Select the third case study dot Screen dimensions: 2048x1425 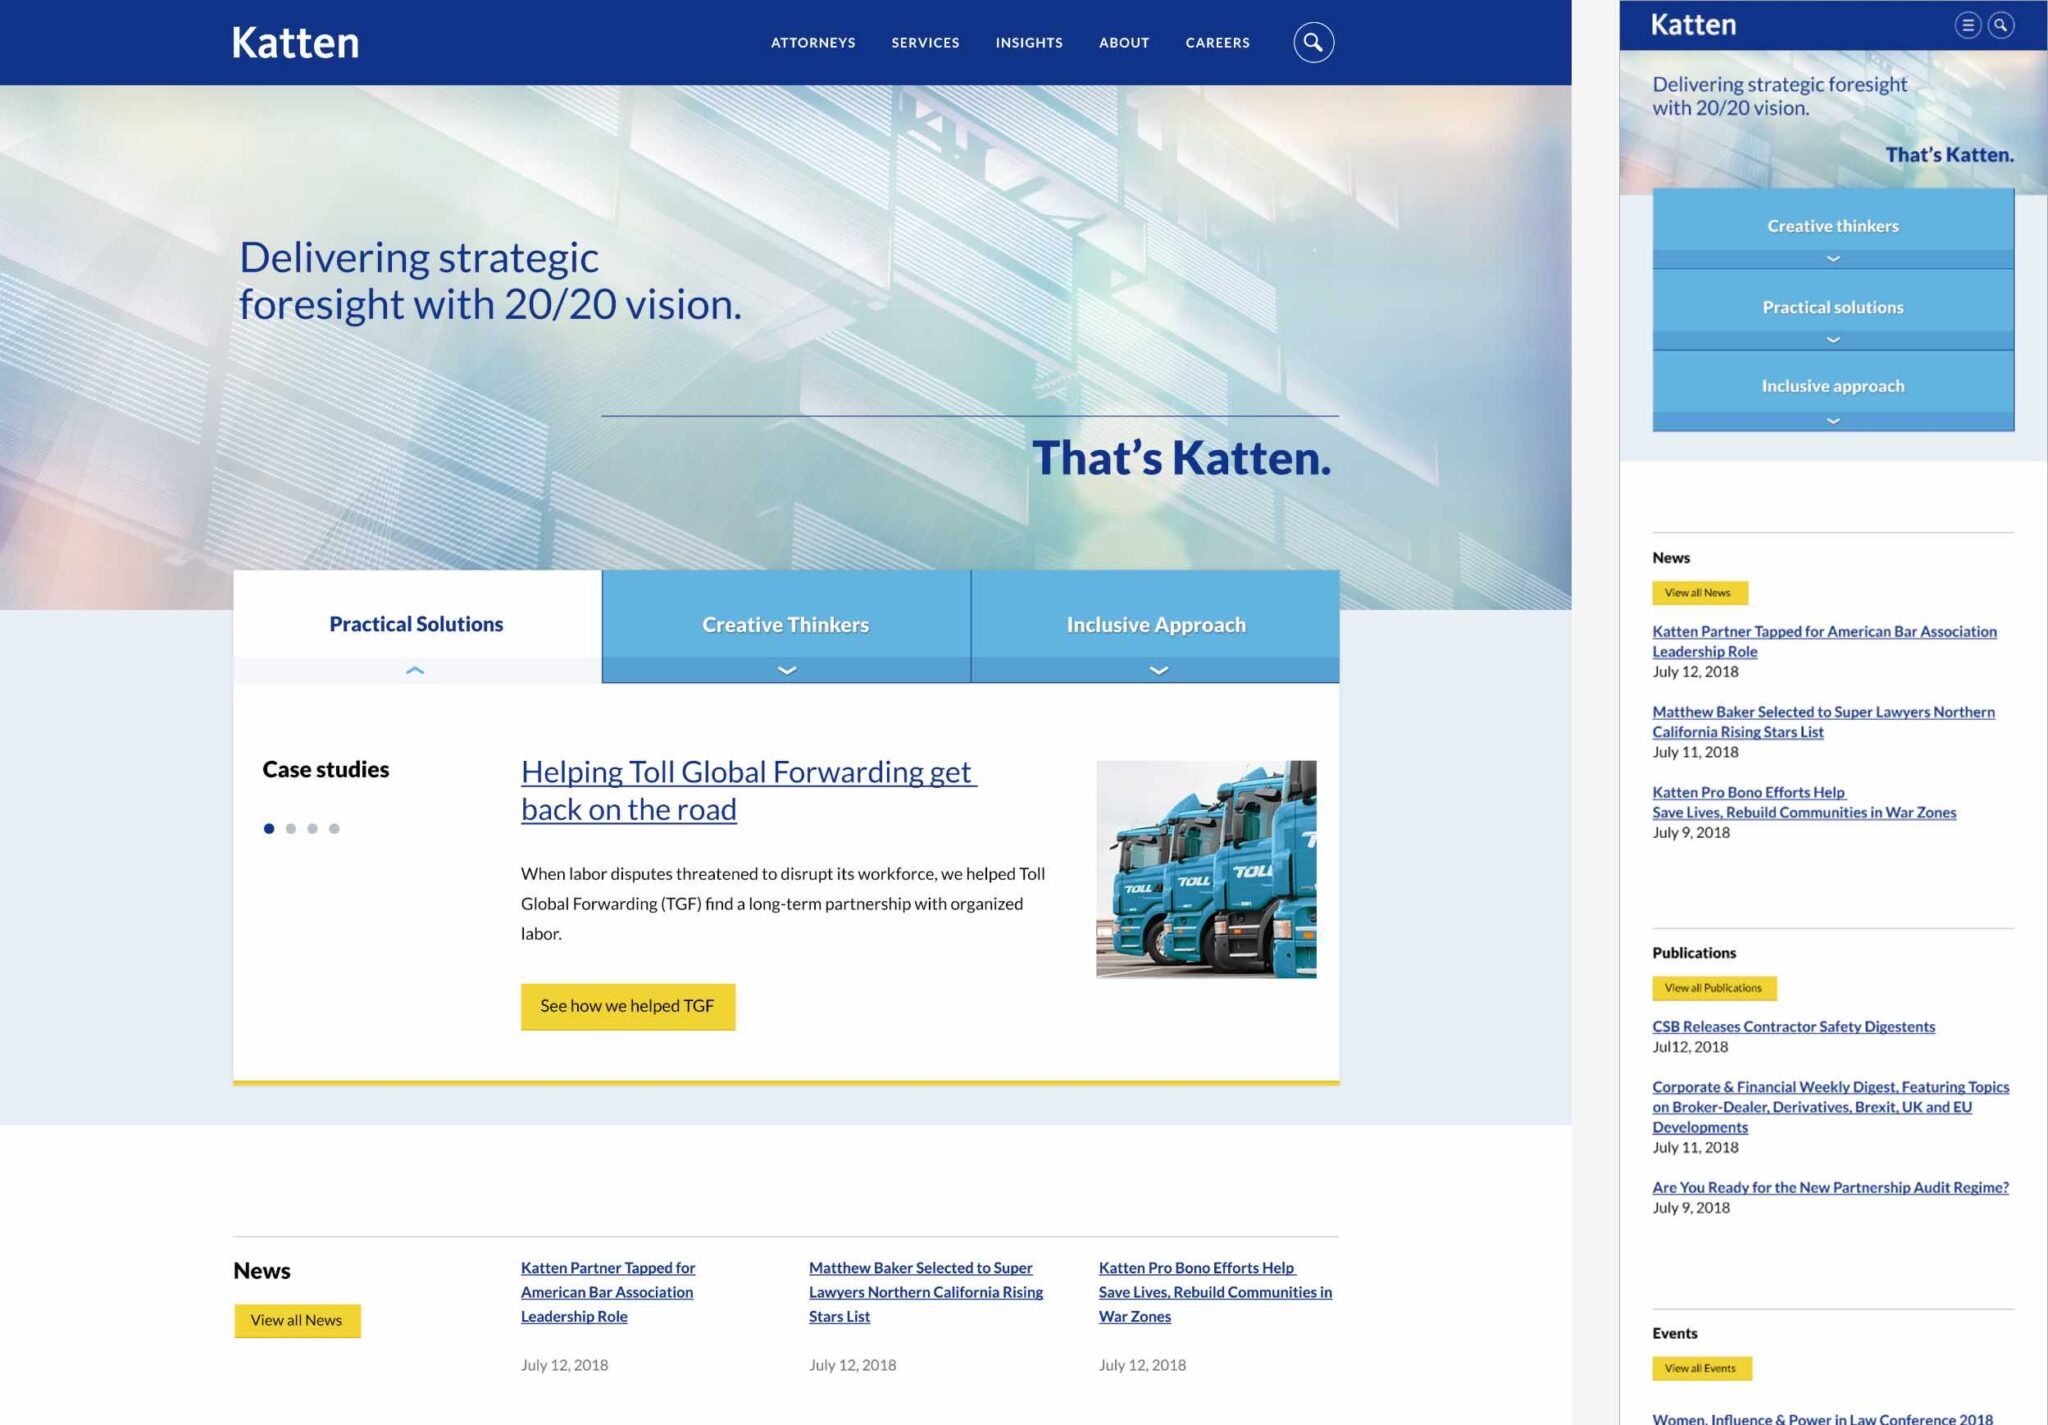click(312, 828)
